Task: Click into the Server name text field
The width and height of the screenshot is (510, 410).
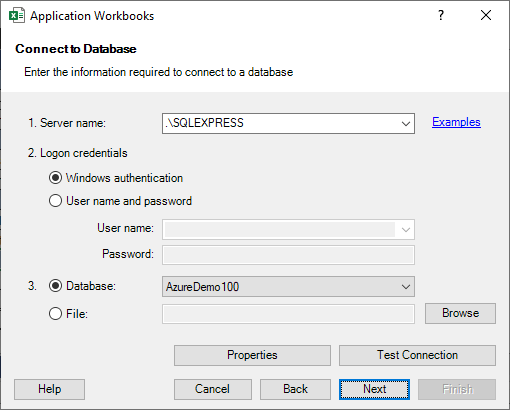Action: 280,123
